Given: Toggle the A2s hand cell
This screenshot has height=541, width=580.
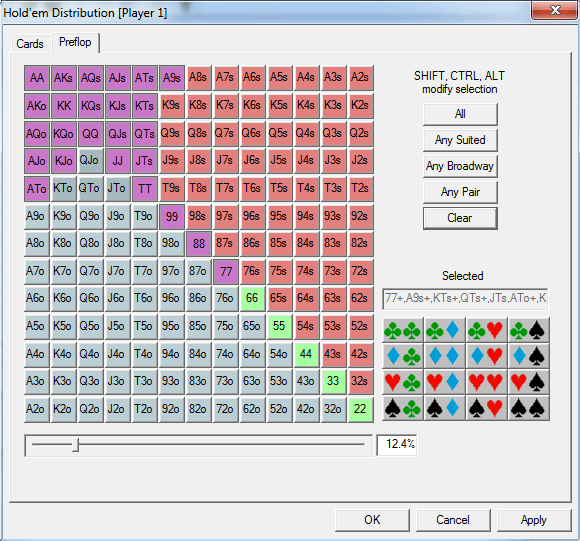Looking at the screenshot, I should (361, 78).
